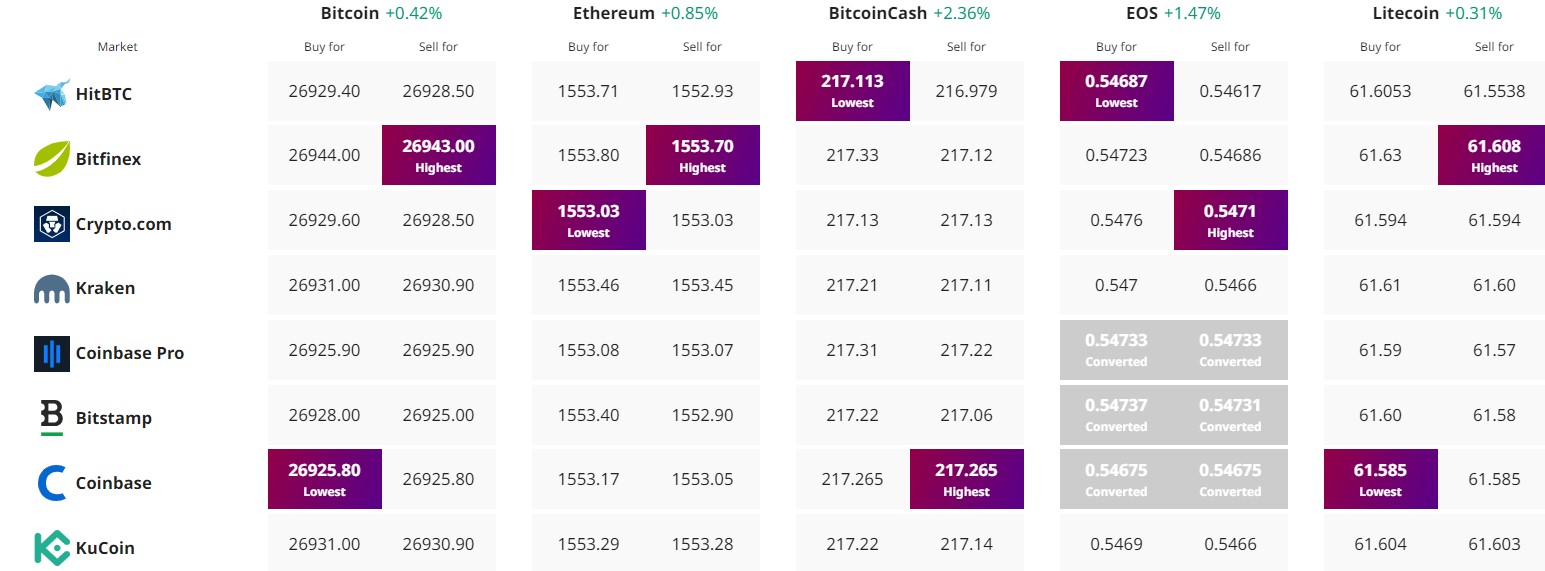This screenshot has width=1545, height=571.
Task: Click the Coinbase Pro bars logo icon
Action: (52, 354)
